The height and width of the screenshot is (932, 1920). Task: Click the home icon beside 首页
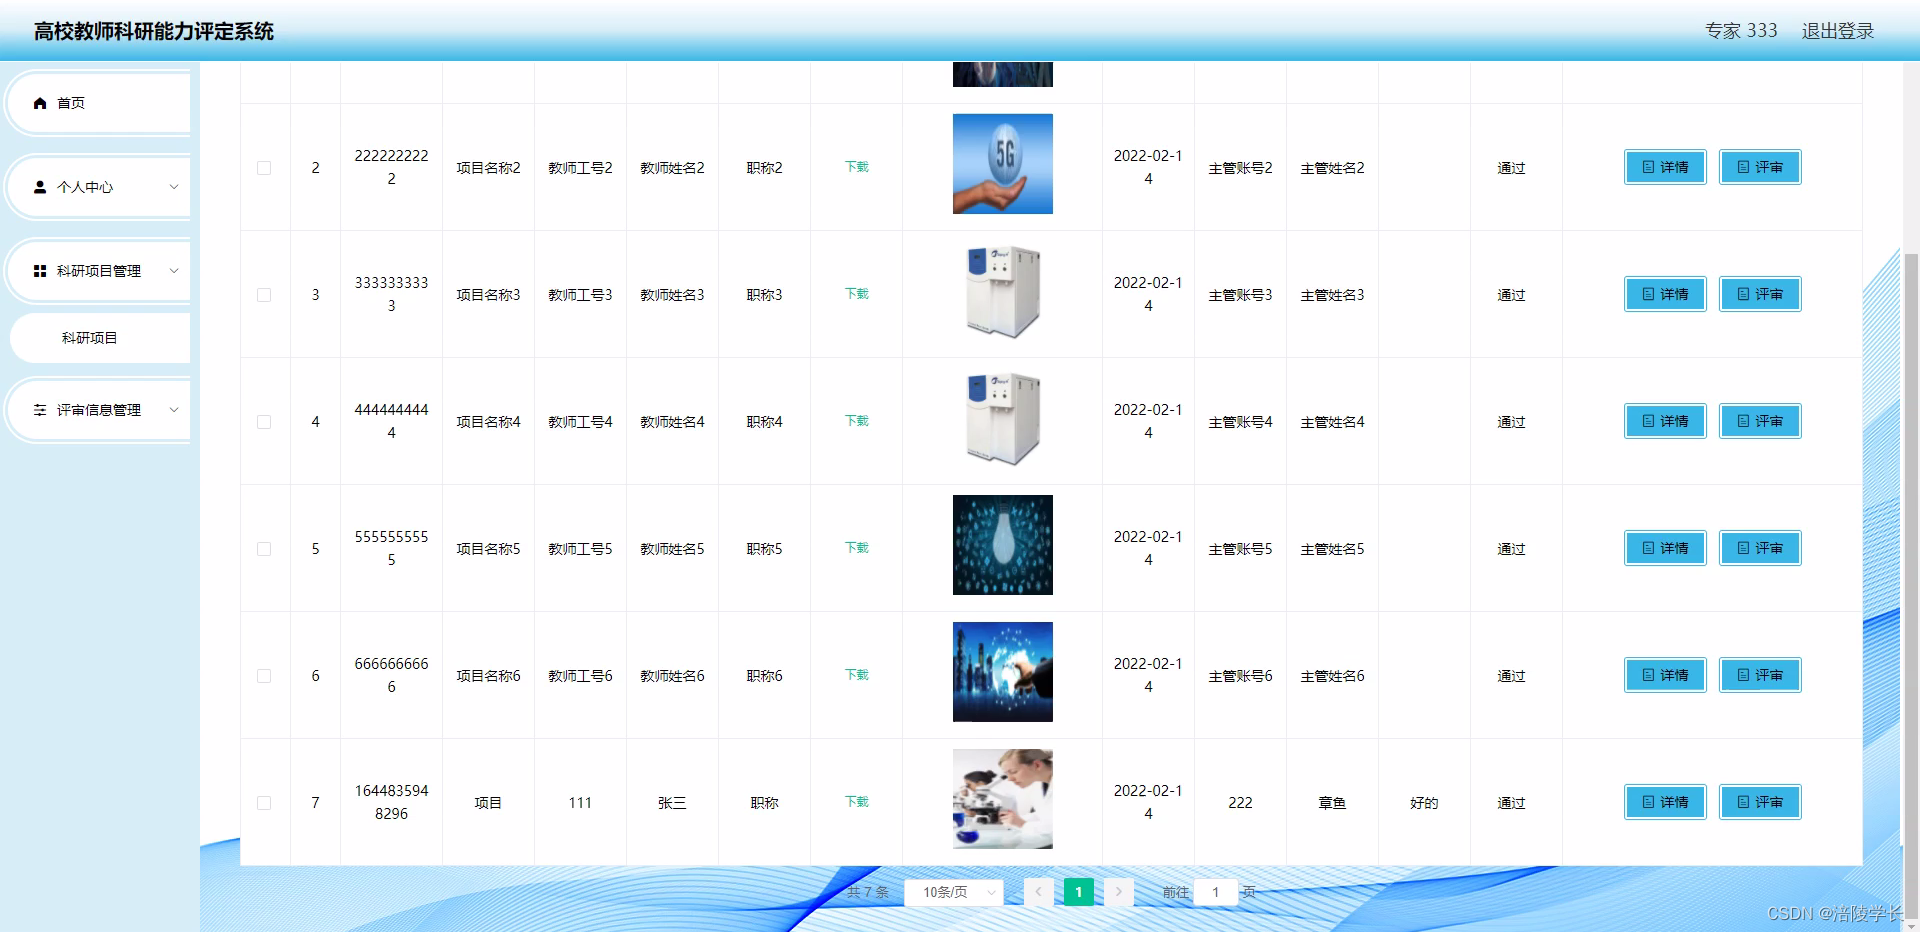pos(40,103)
